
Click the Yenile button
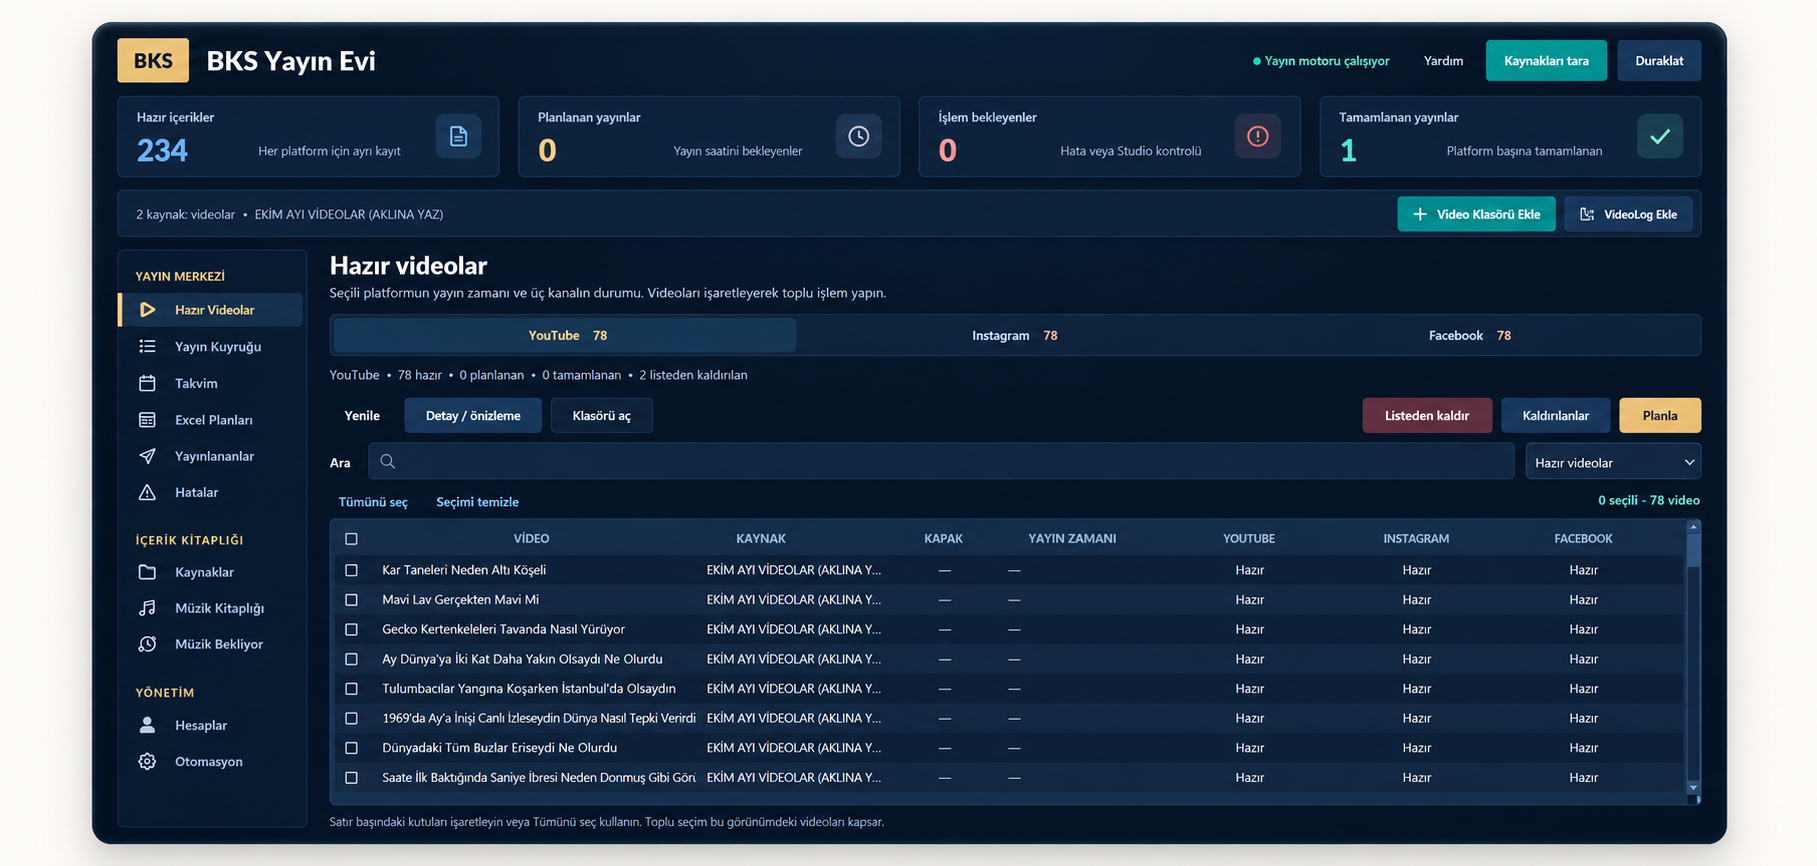362,415
